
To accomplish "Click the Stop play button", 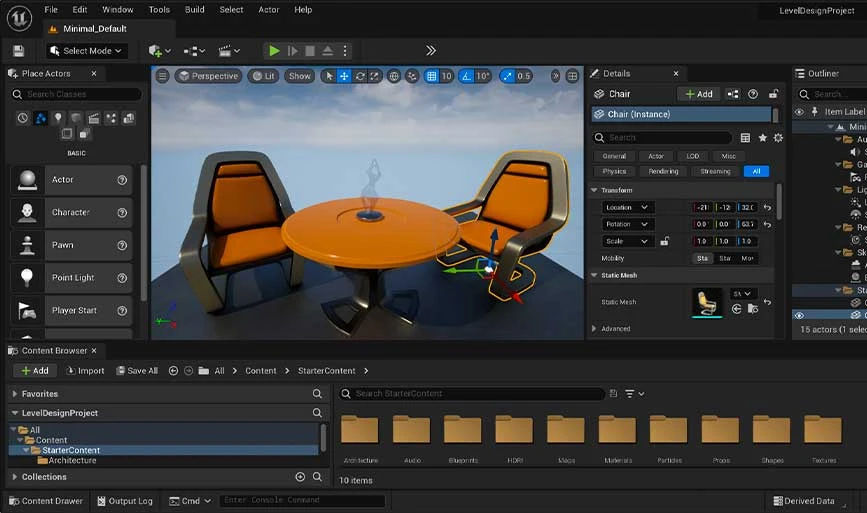I will (310, 51).
